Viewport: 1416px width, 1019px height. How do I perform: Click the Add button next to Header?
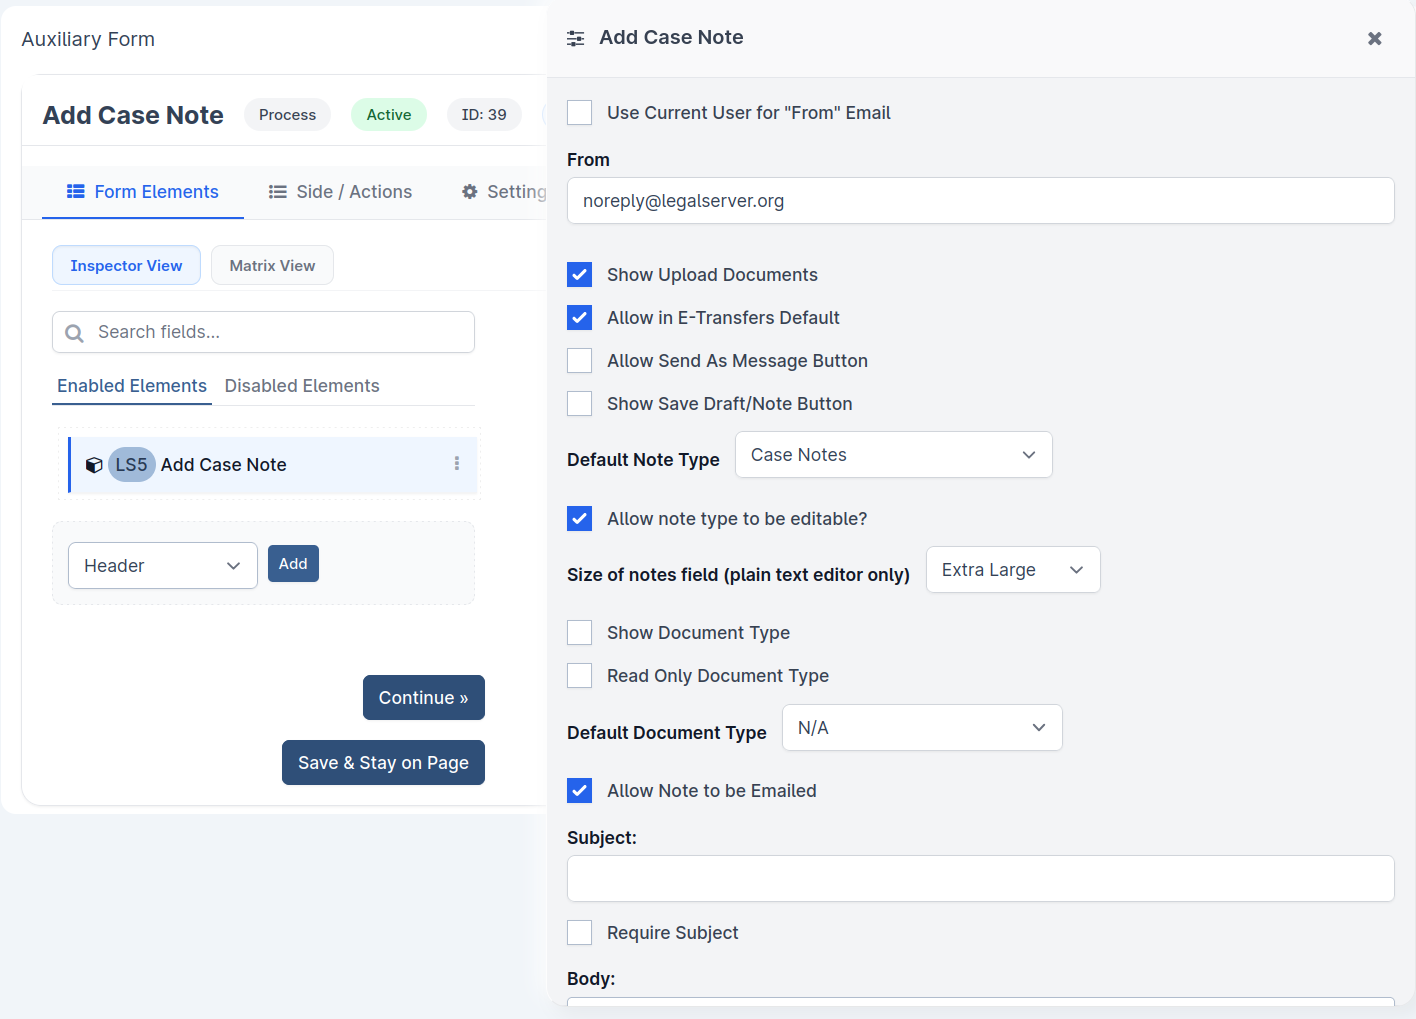[293, 564]
